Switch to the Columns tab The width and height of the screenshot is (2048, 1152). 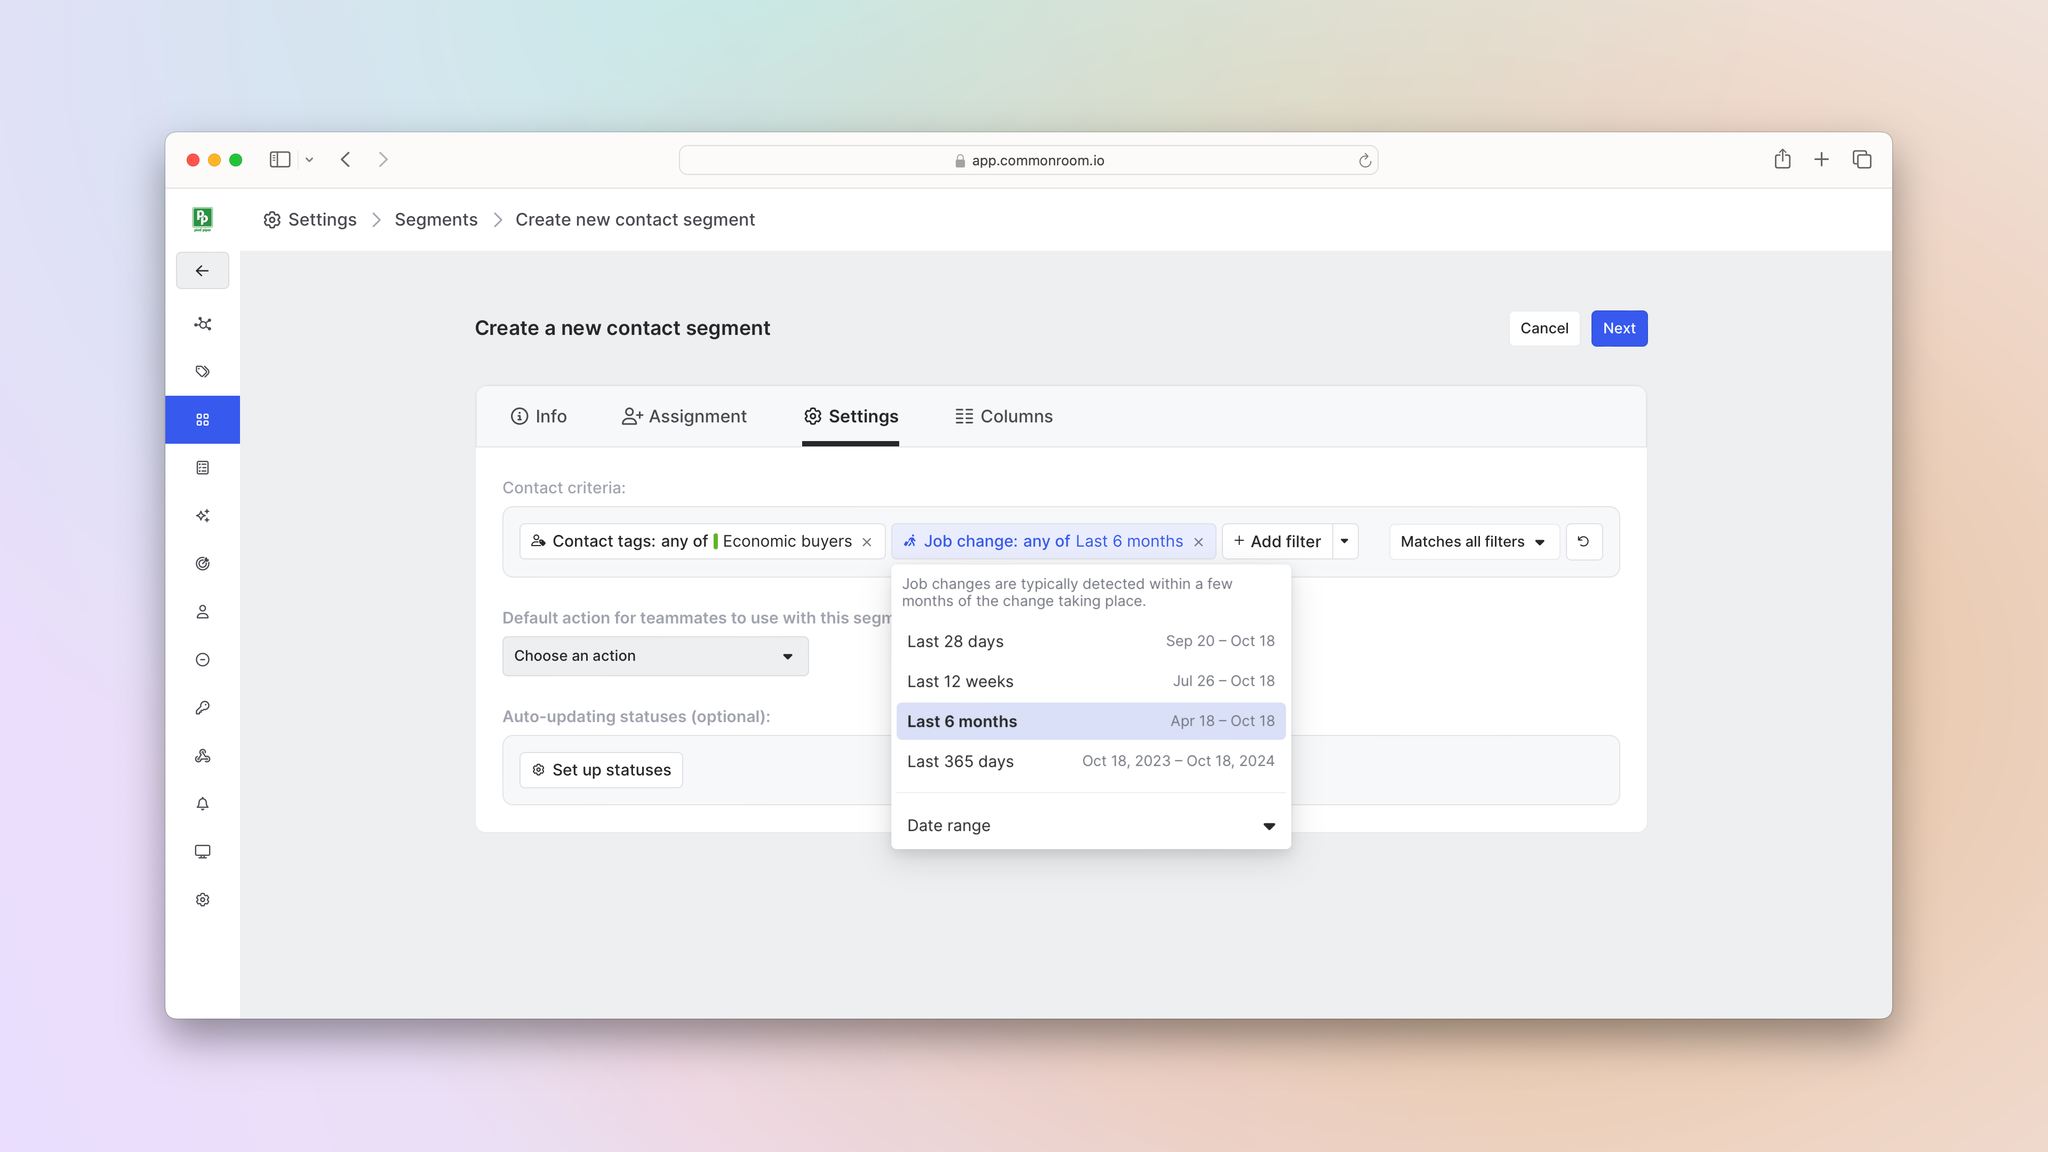click(x=1003, y=416)
